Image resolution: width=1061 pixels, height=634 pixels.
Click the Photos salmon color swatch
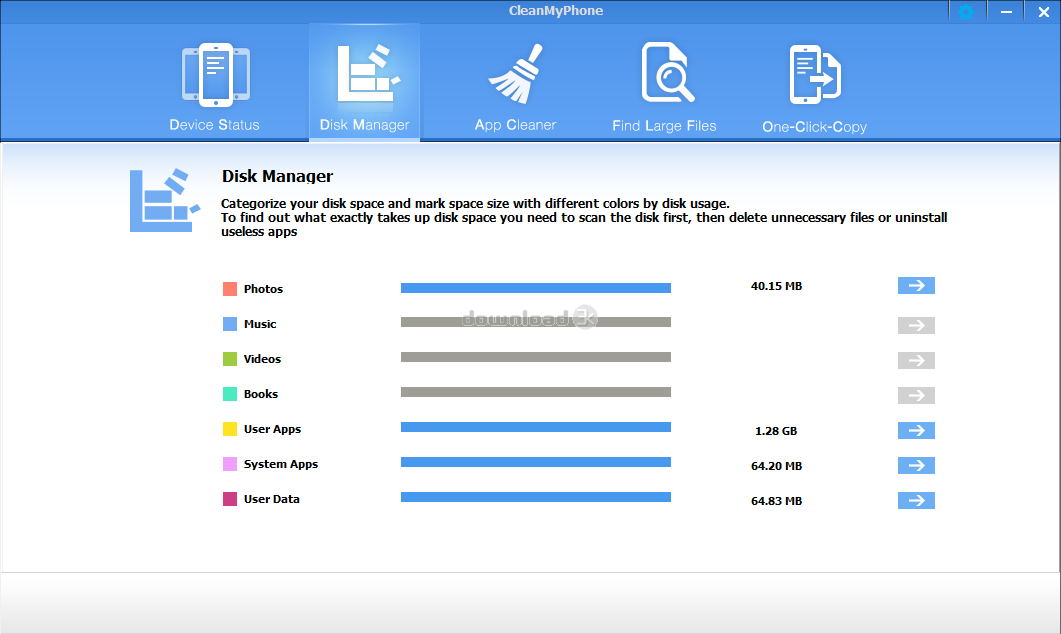click(230, 289)
